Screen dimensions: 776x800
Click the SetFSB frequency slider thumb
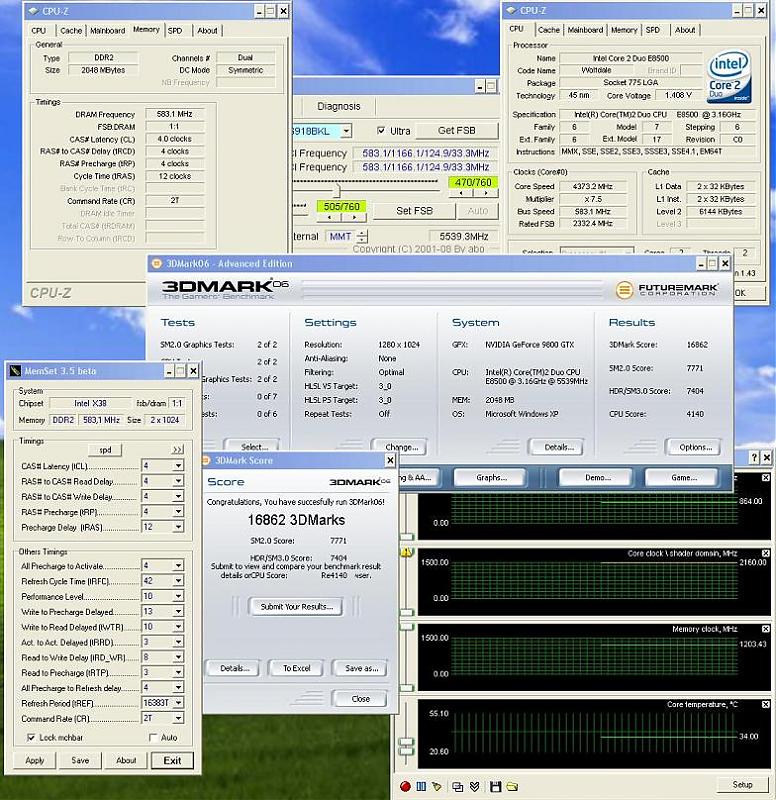point(337,190)
